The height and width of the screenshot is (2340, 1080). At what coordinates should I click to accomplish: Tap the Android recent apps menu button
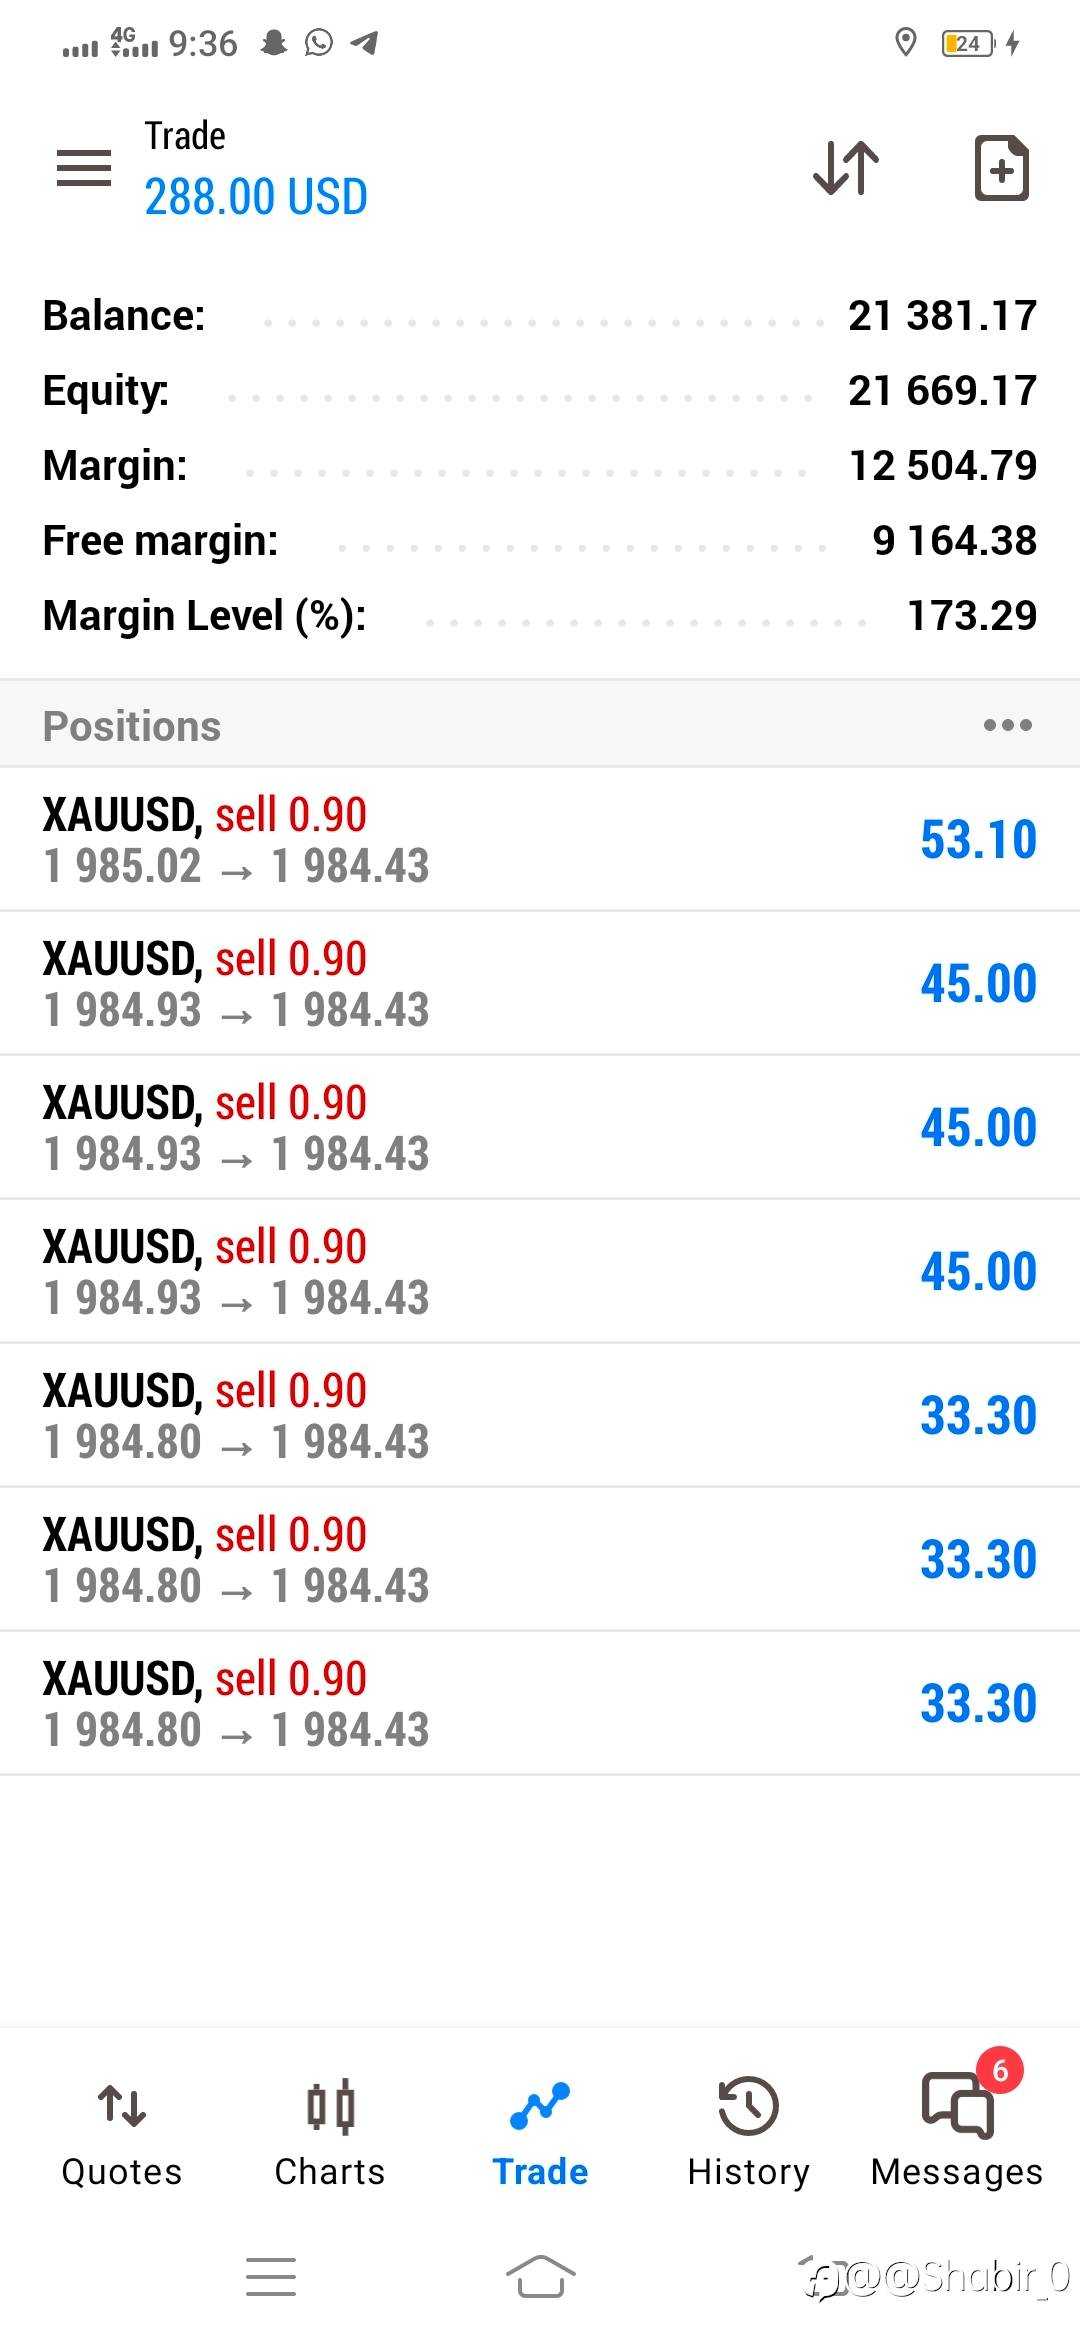click(x=271, y=2277)
